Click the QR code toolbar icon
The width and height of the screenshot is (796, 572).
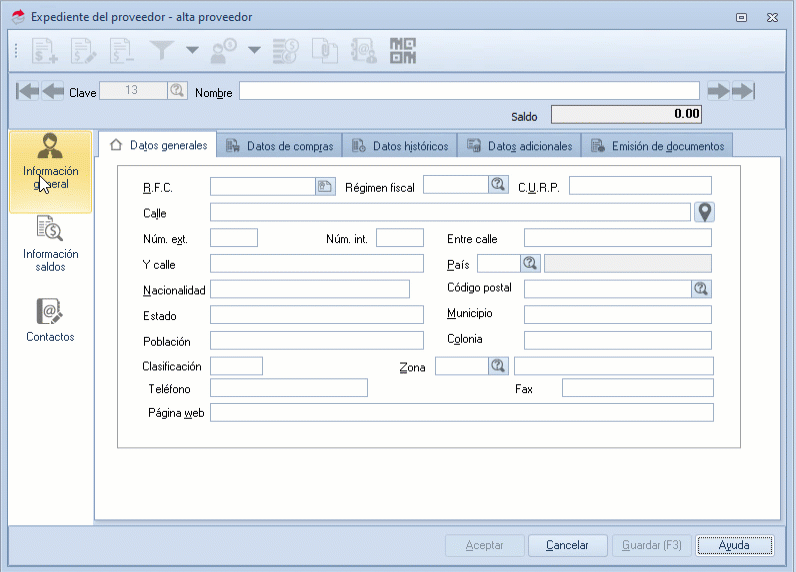[x=403, y=49]
